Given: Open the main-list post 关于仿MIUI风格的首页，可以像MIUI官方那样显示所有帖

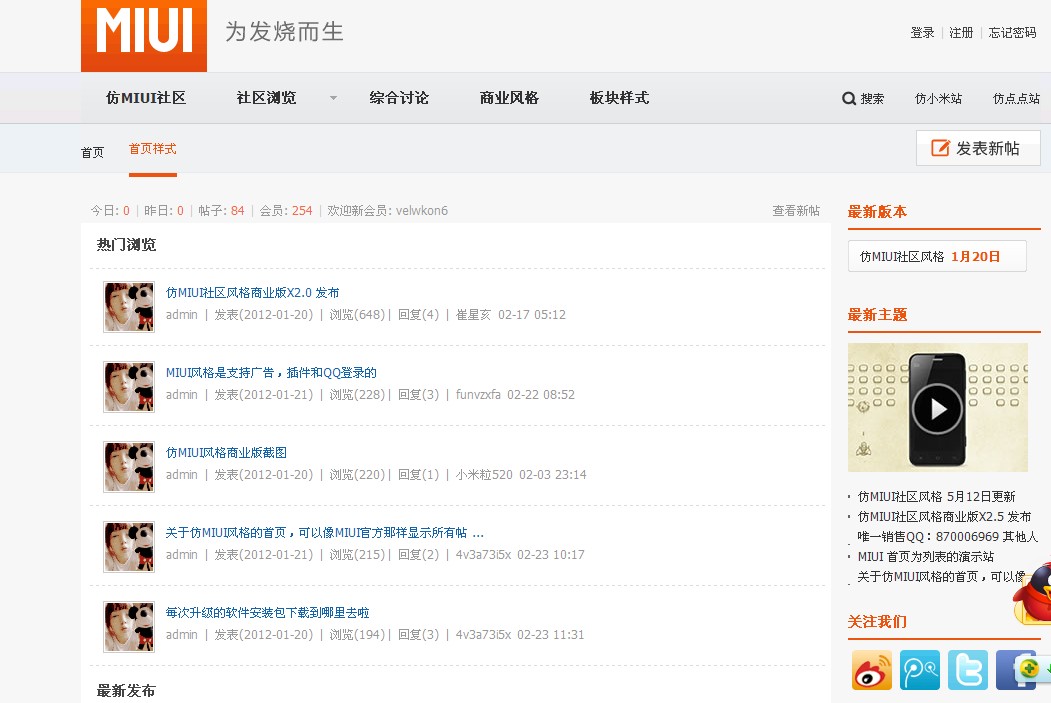Looking at the screenshot, I should point(324,533).
